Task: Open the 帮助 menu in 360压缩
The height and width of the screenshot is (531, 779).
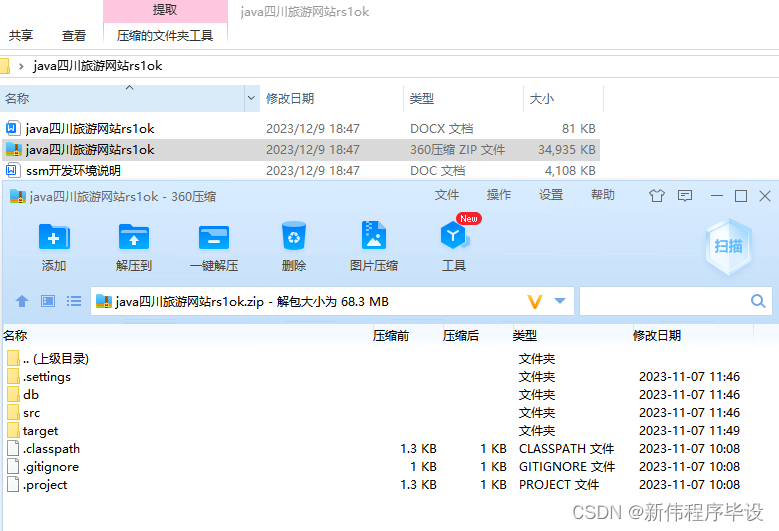Action: [x=603, y=195]
